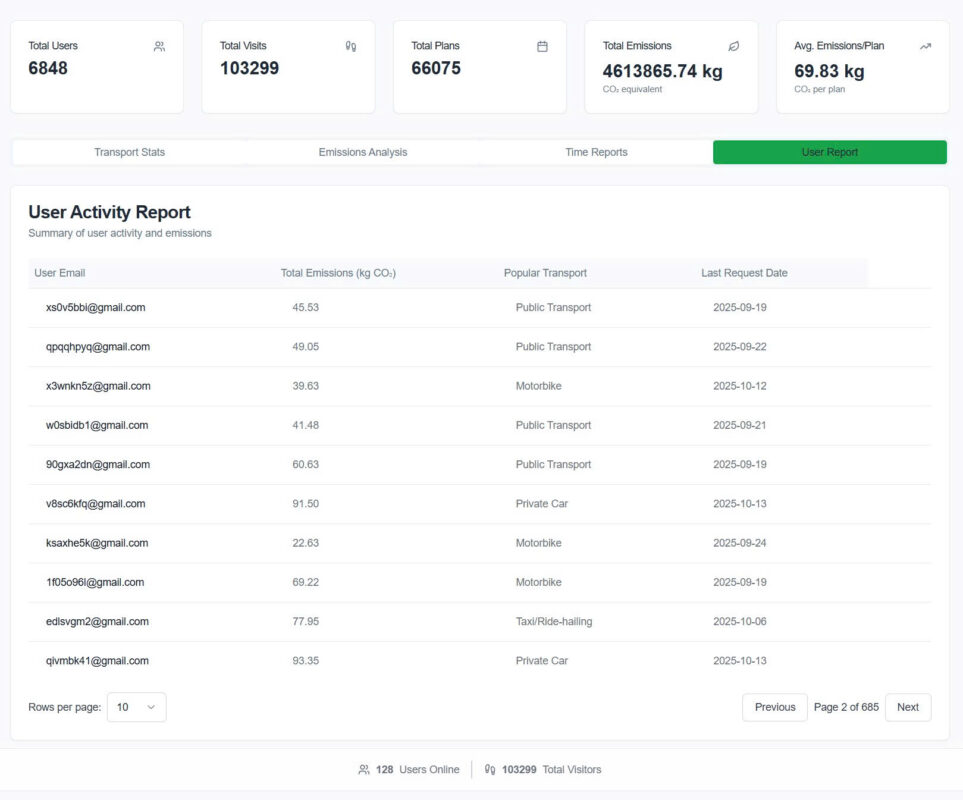Click the leaf icon in Total Emissions card
Viewport: 963px width, 800px height.
click(x=734, y=46)
